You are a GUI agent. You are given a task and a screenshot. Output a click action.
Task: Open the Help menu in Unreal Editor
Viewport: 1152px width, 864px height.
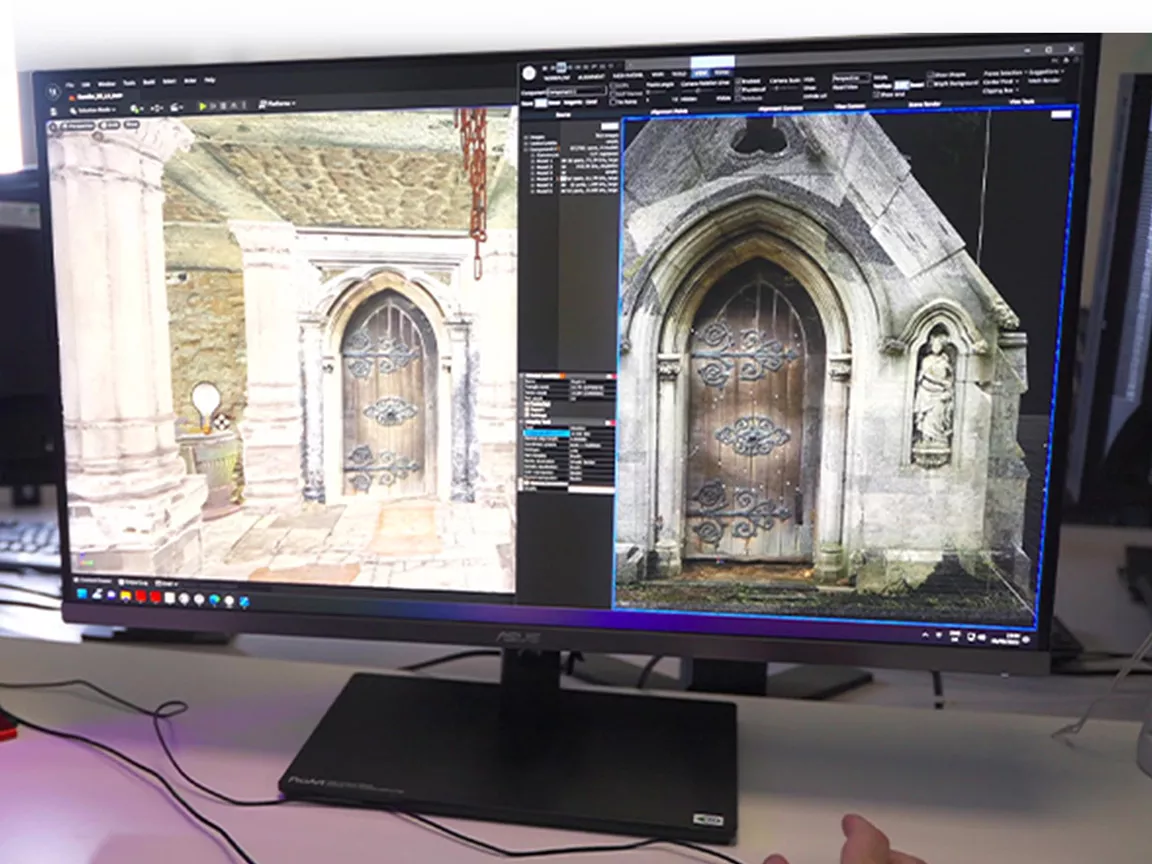click(x=210, y=80)
